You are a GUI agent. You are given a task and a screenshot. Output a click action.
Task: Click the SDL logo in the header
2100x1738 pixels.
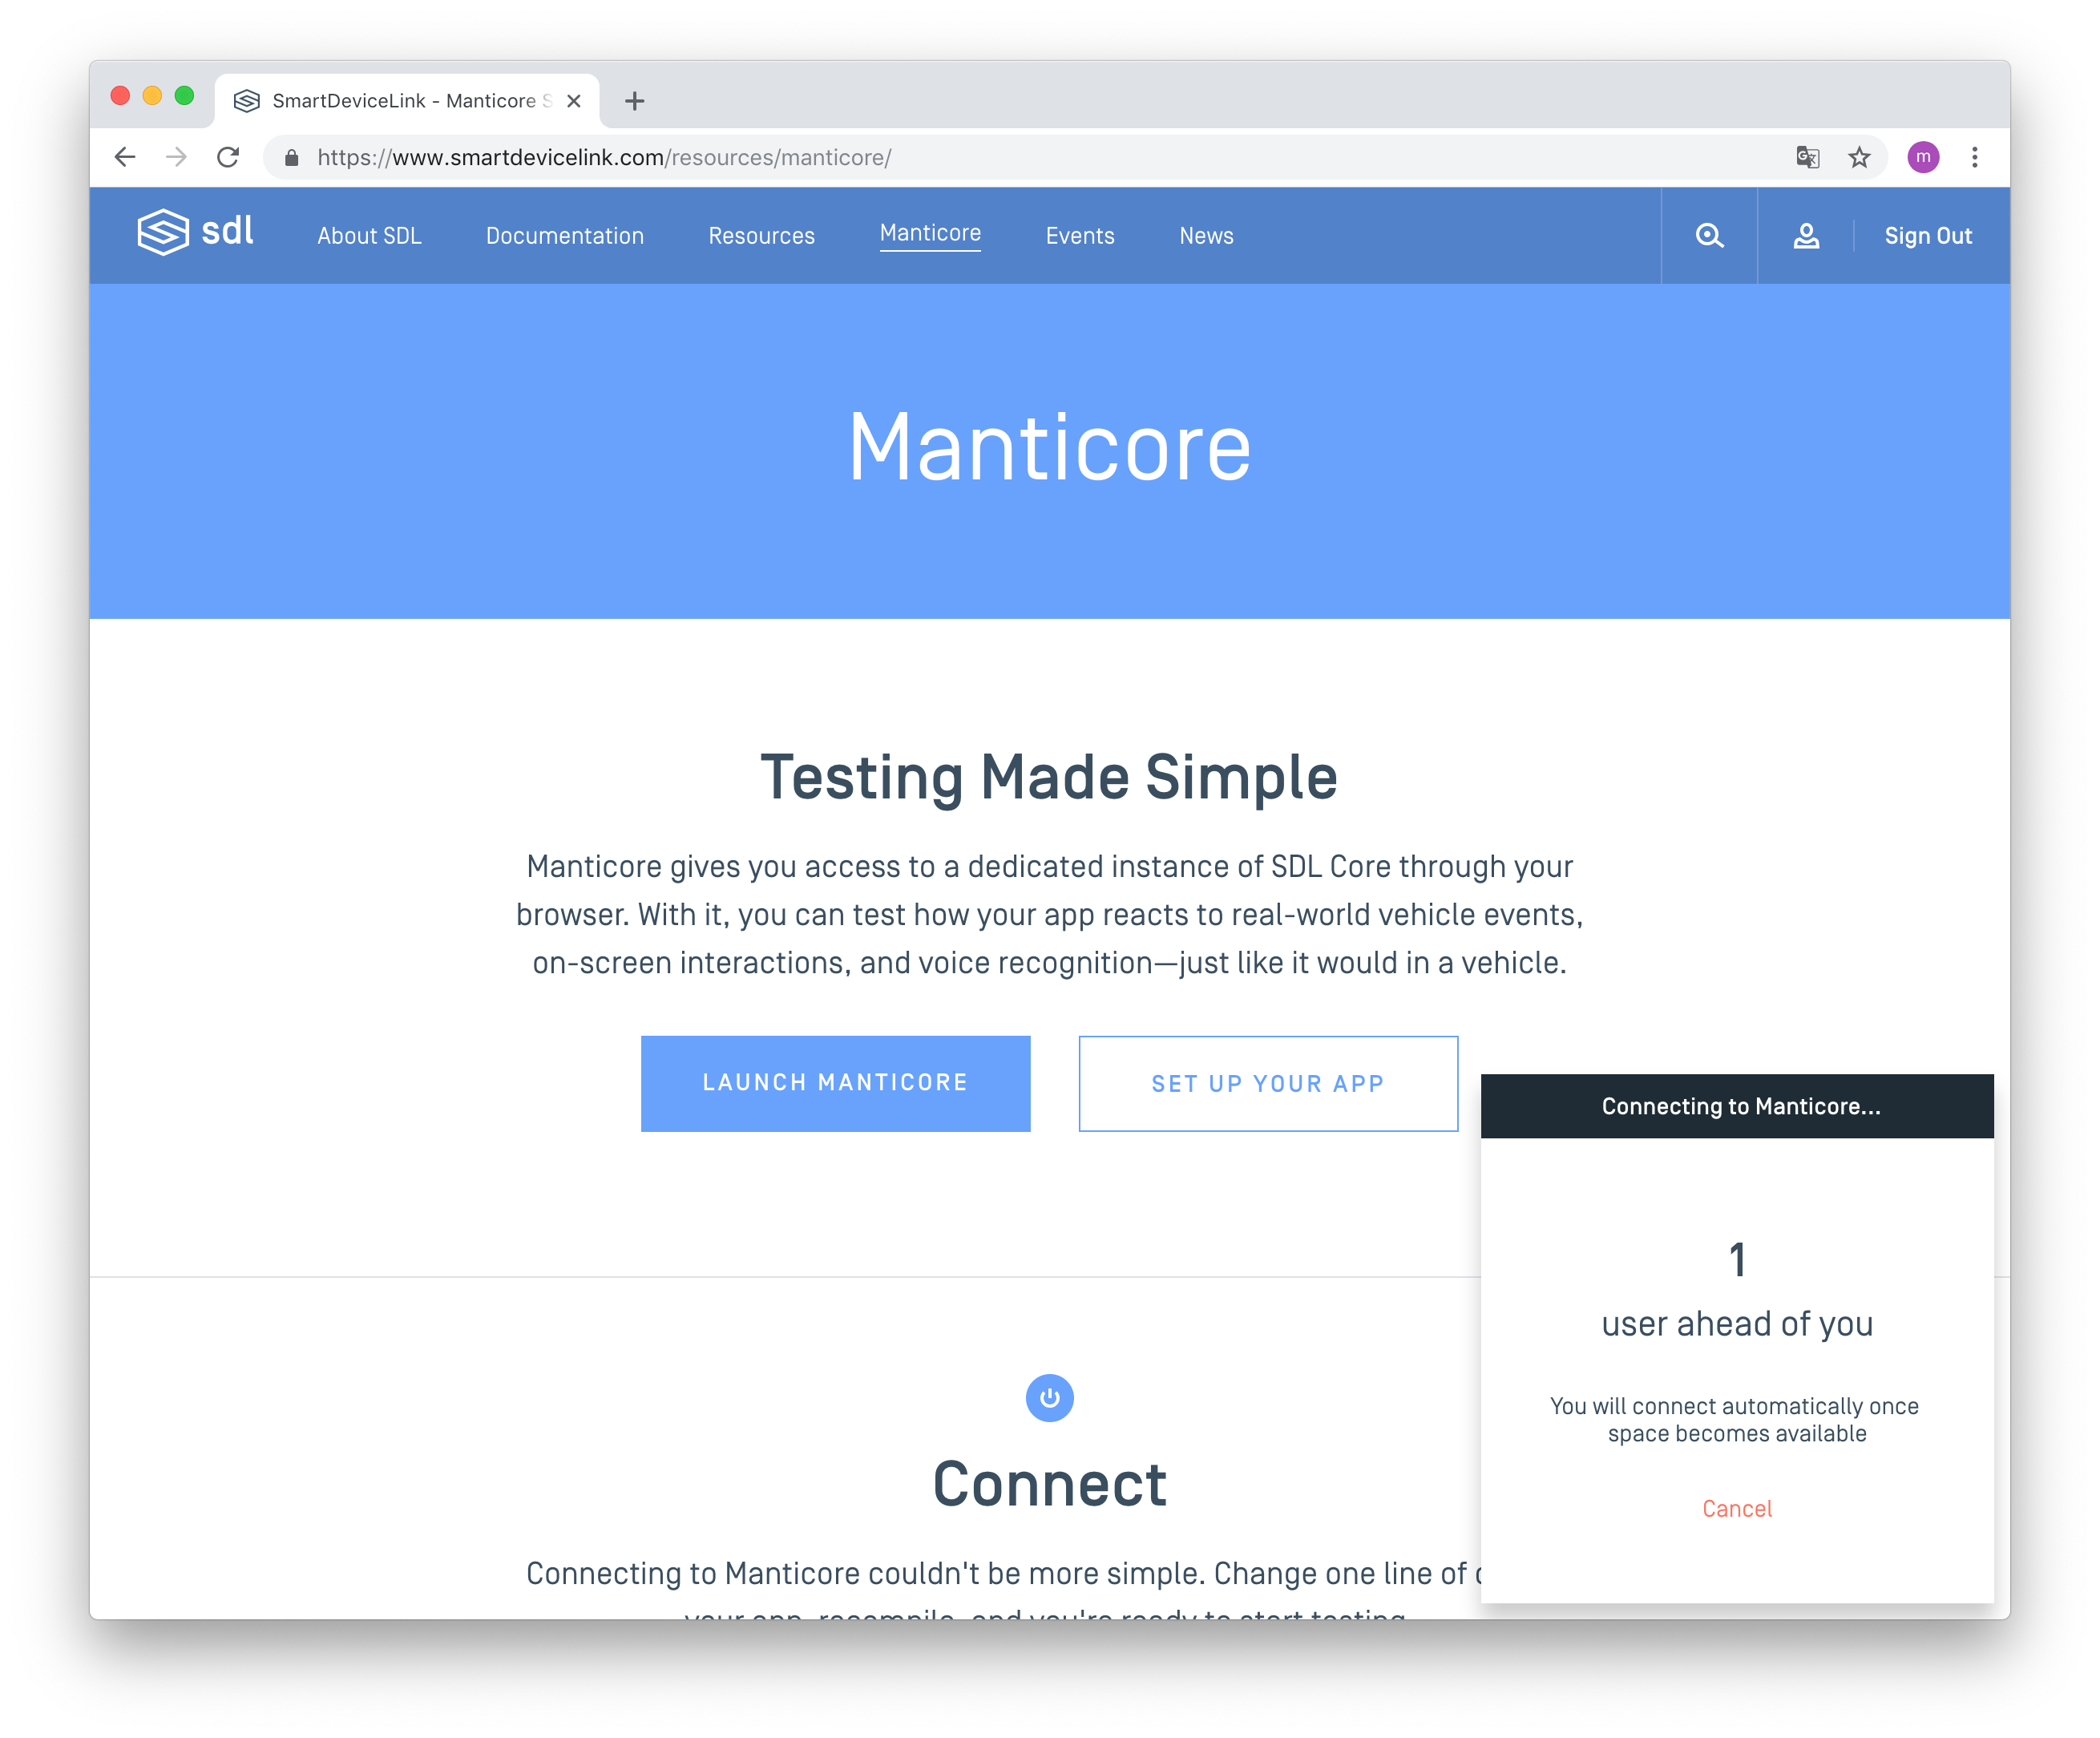[x=195, y=232]
